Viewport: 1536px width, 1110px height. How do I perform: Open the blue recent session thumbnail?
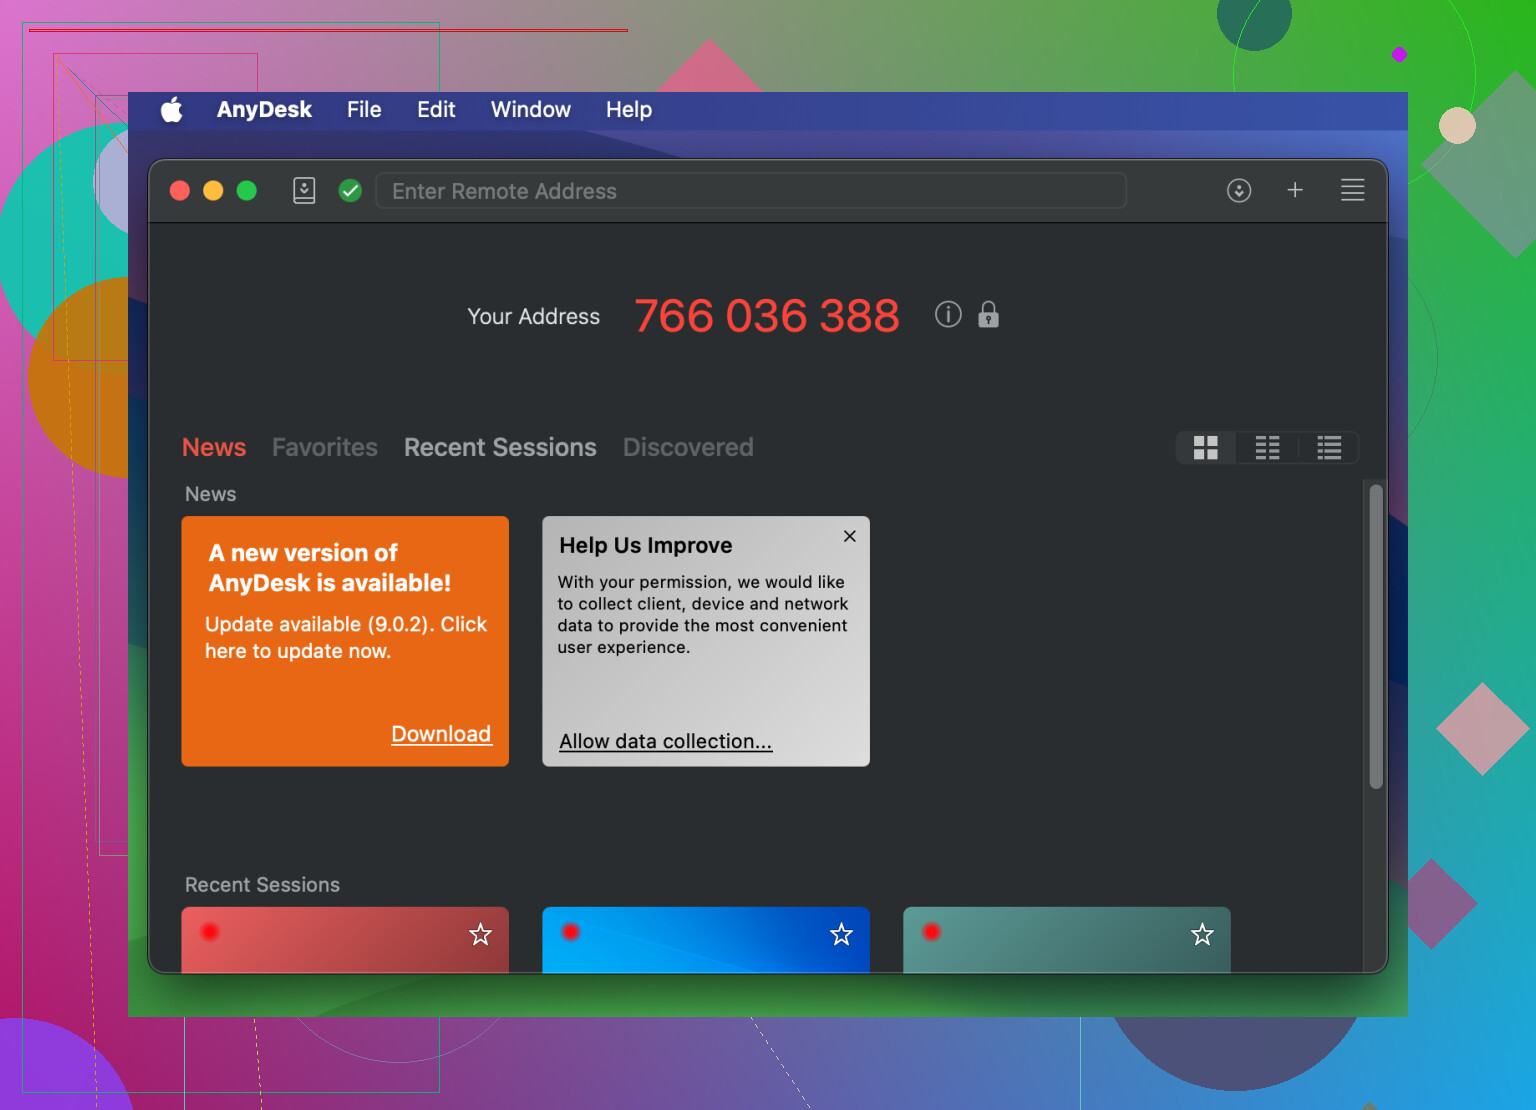click(x=706, y=940)
